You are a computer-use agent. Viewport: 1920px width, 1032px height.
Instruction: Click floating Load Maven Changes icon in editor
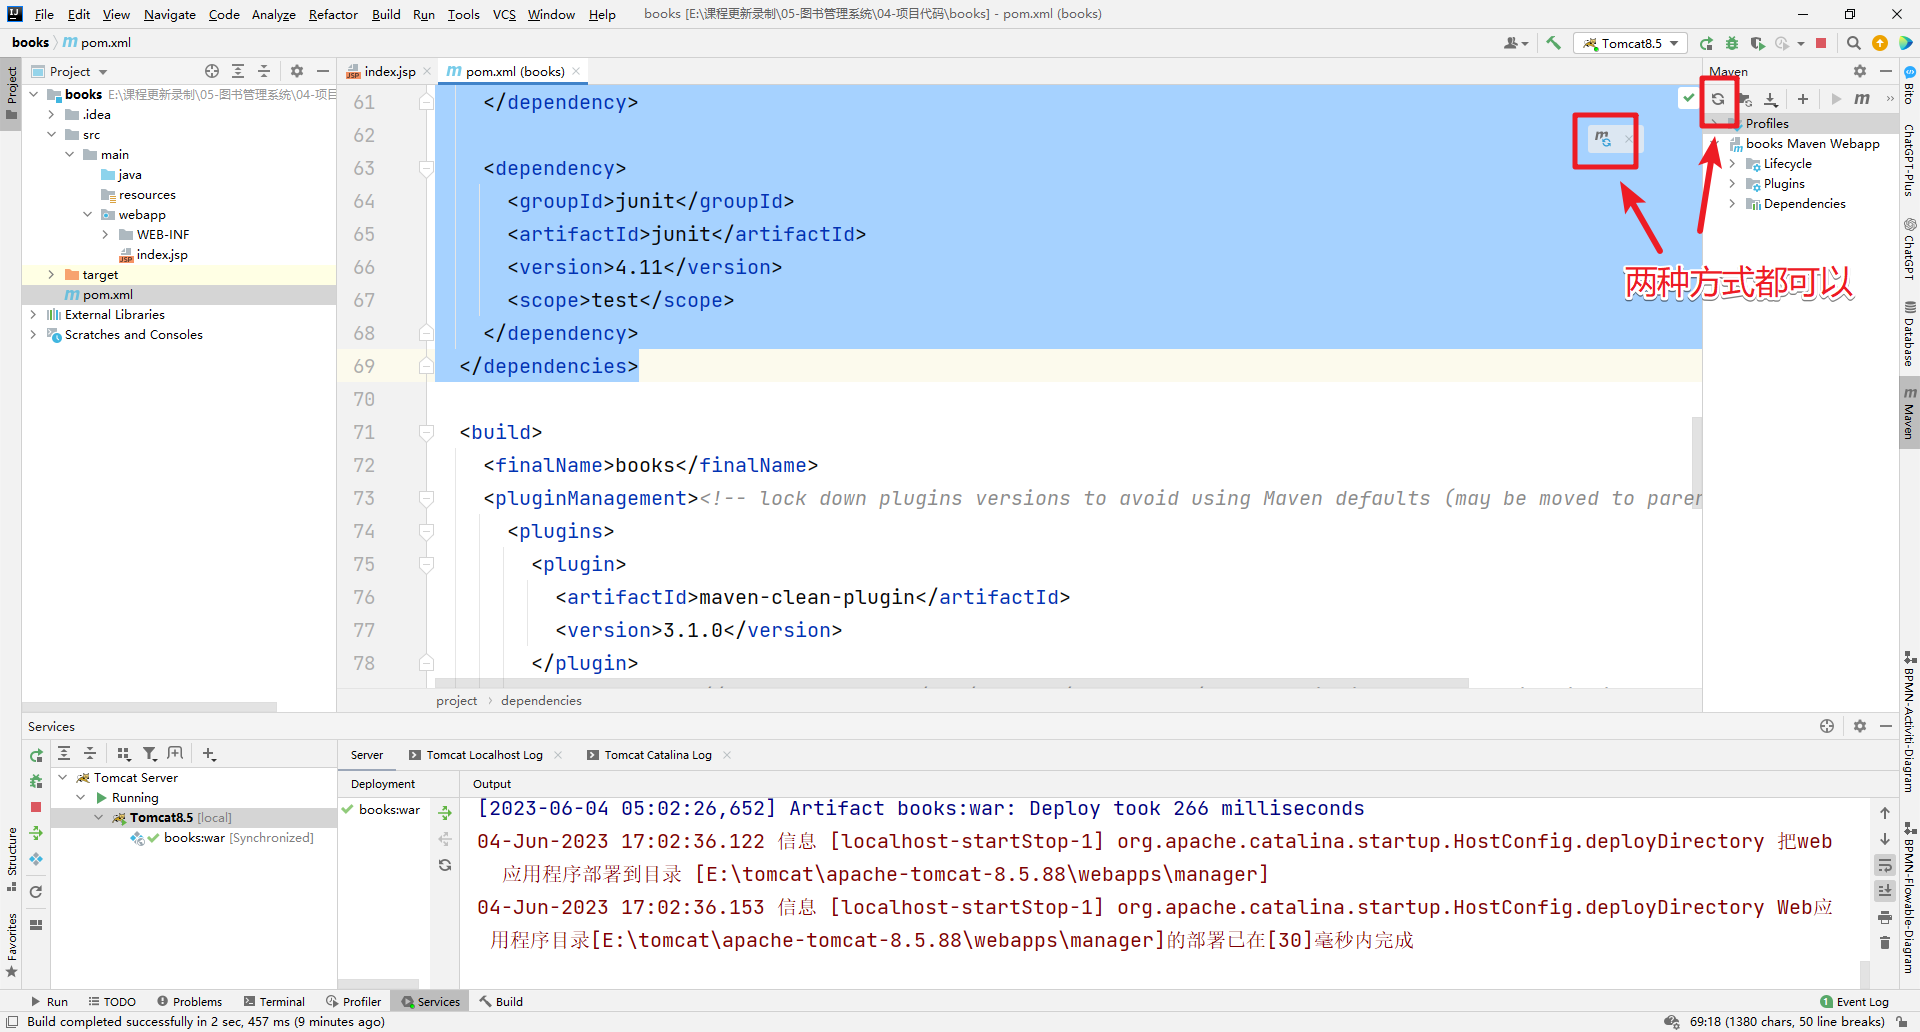click(x=1603, y=139)
